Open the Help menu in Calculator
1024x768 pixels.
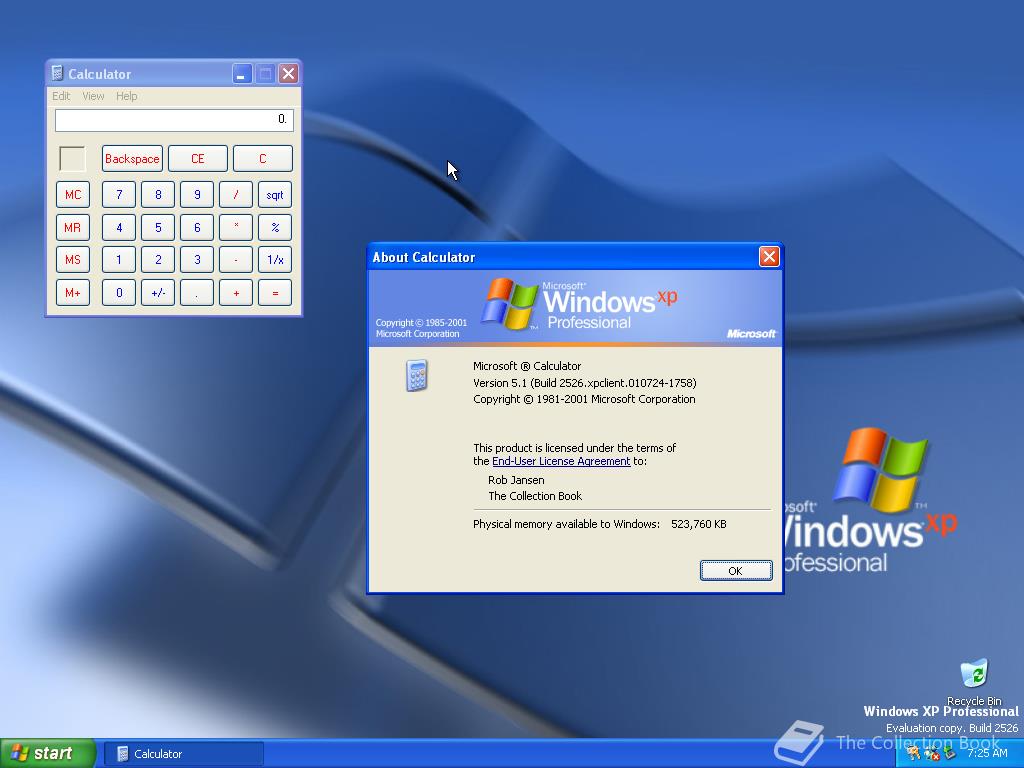coord(127,96)
